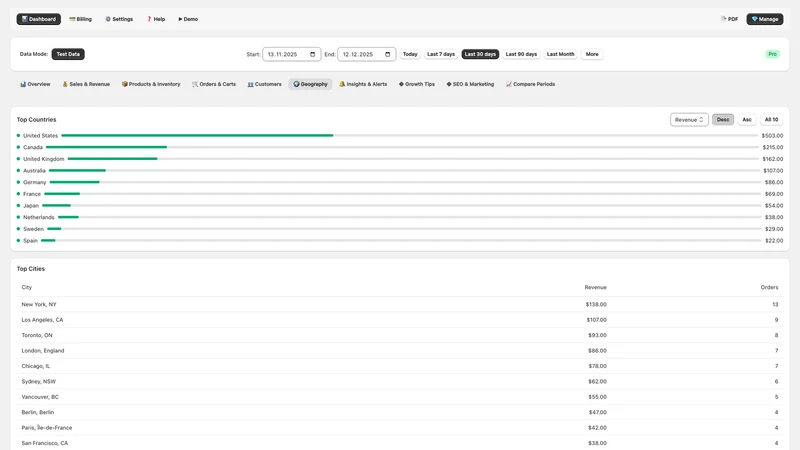Click the Netherlands country label

pyautogui.click(x=38, y=217)
